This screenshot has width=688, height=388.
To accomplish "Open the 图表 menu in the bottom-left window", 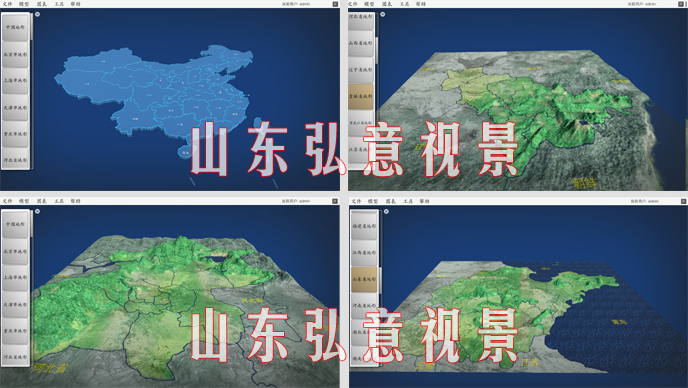I will pos(42,201).
